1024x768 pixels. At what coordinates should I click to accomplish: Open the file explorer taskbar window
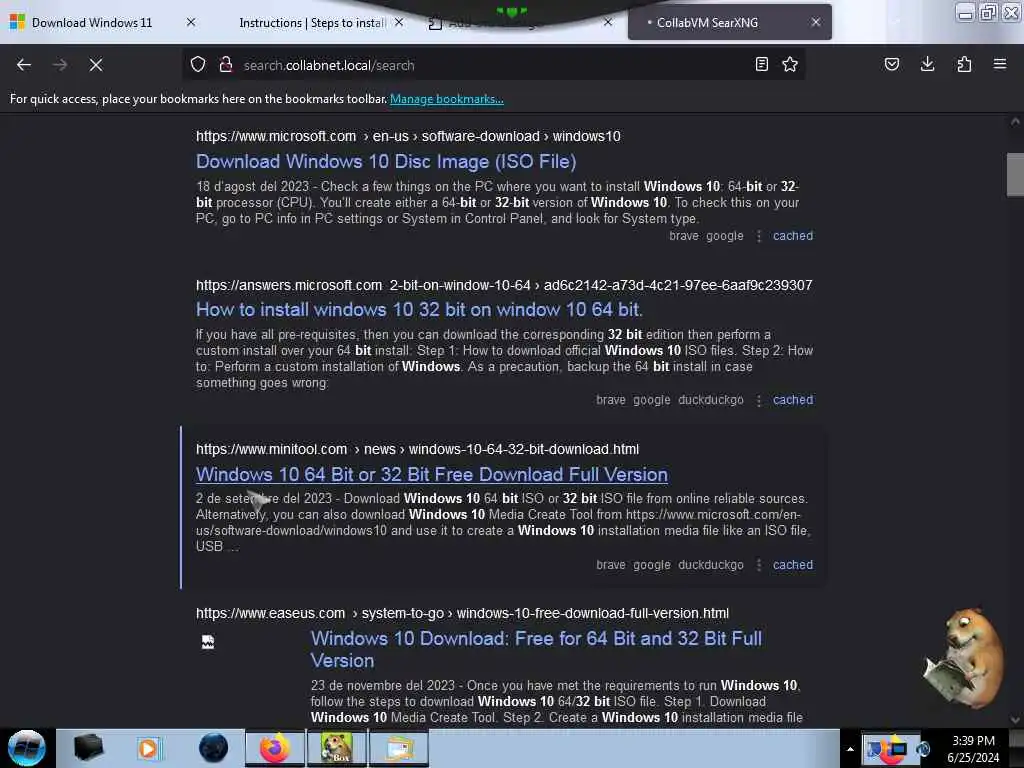(x=399, y=748)
